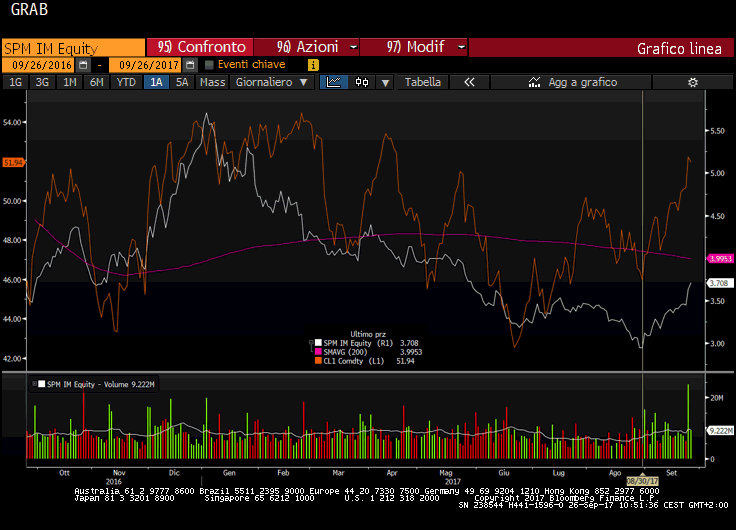Click the Agg a grafico button
736x530 pixels.
point(571,82)
